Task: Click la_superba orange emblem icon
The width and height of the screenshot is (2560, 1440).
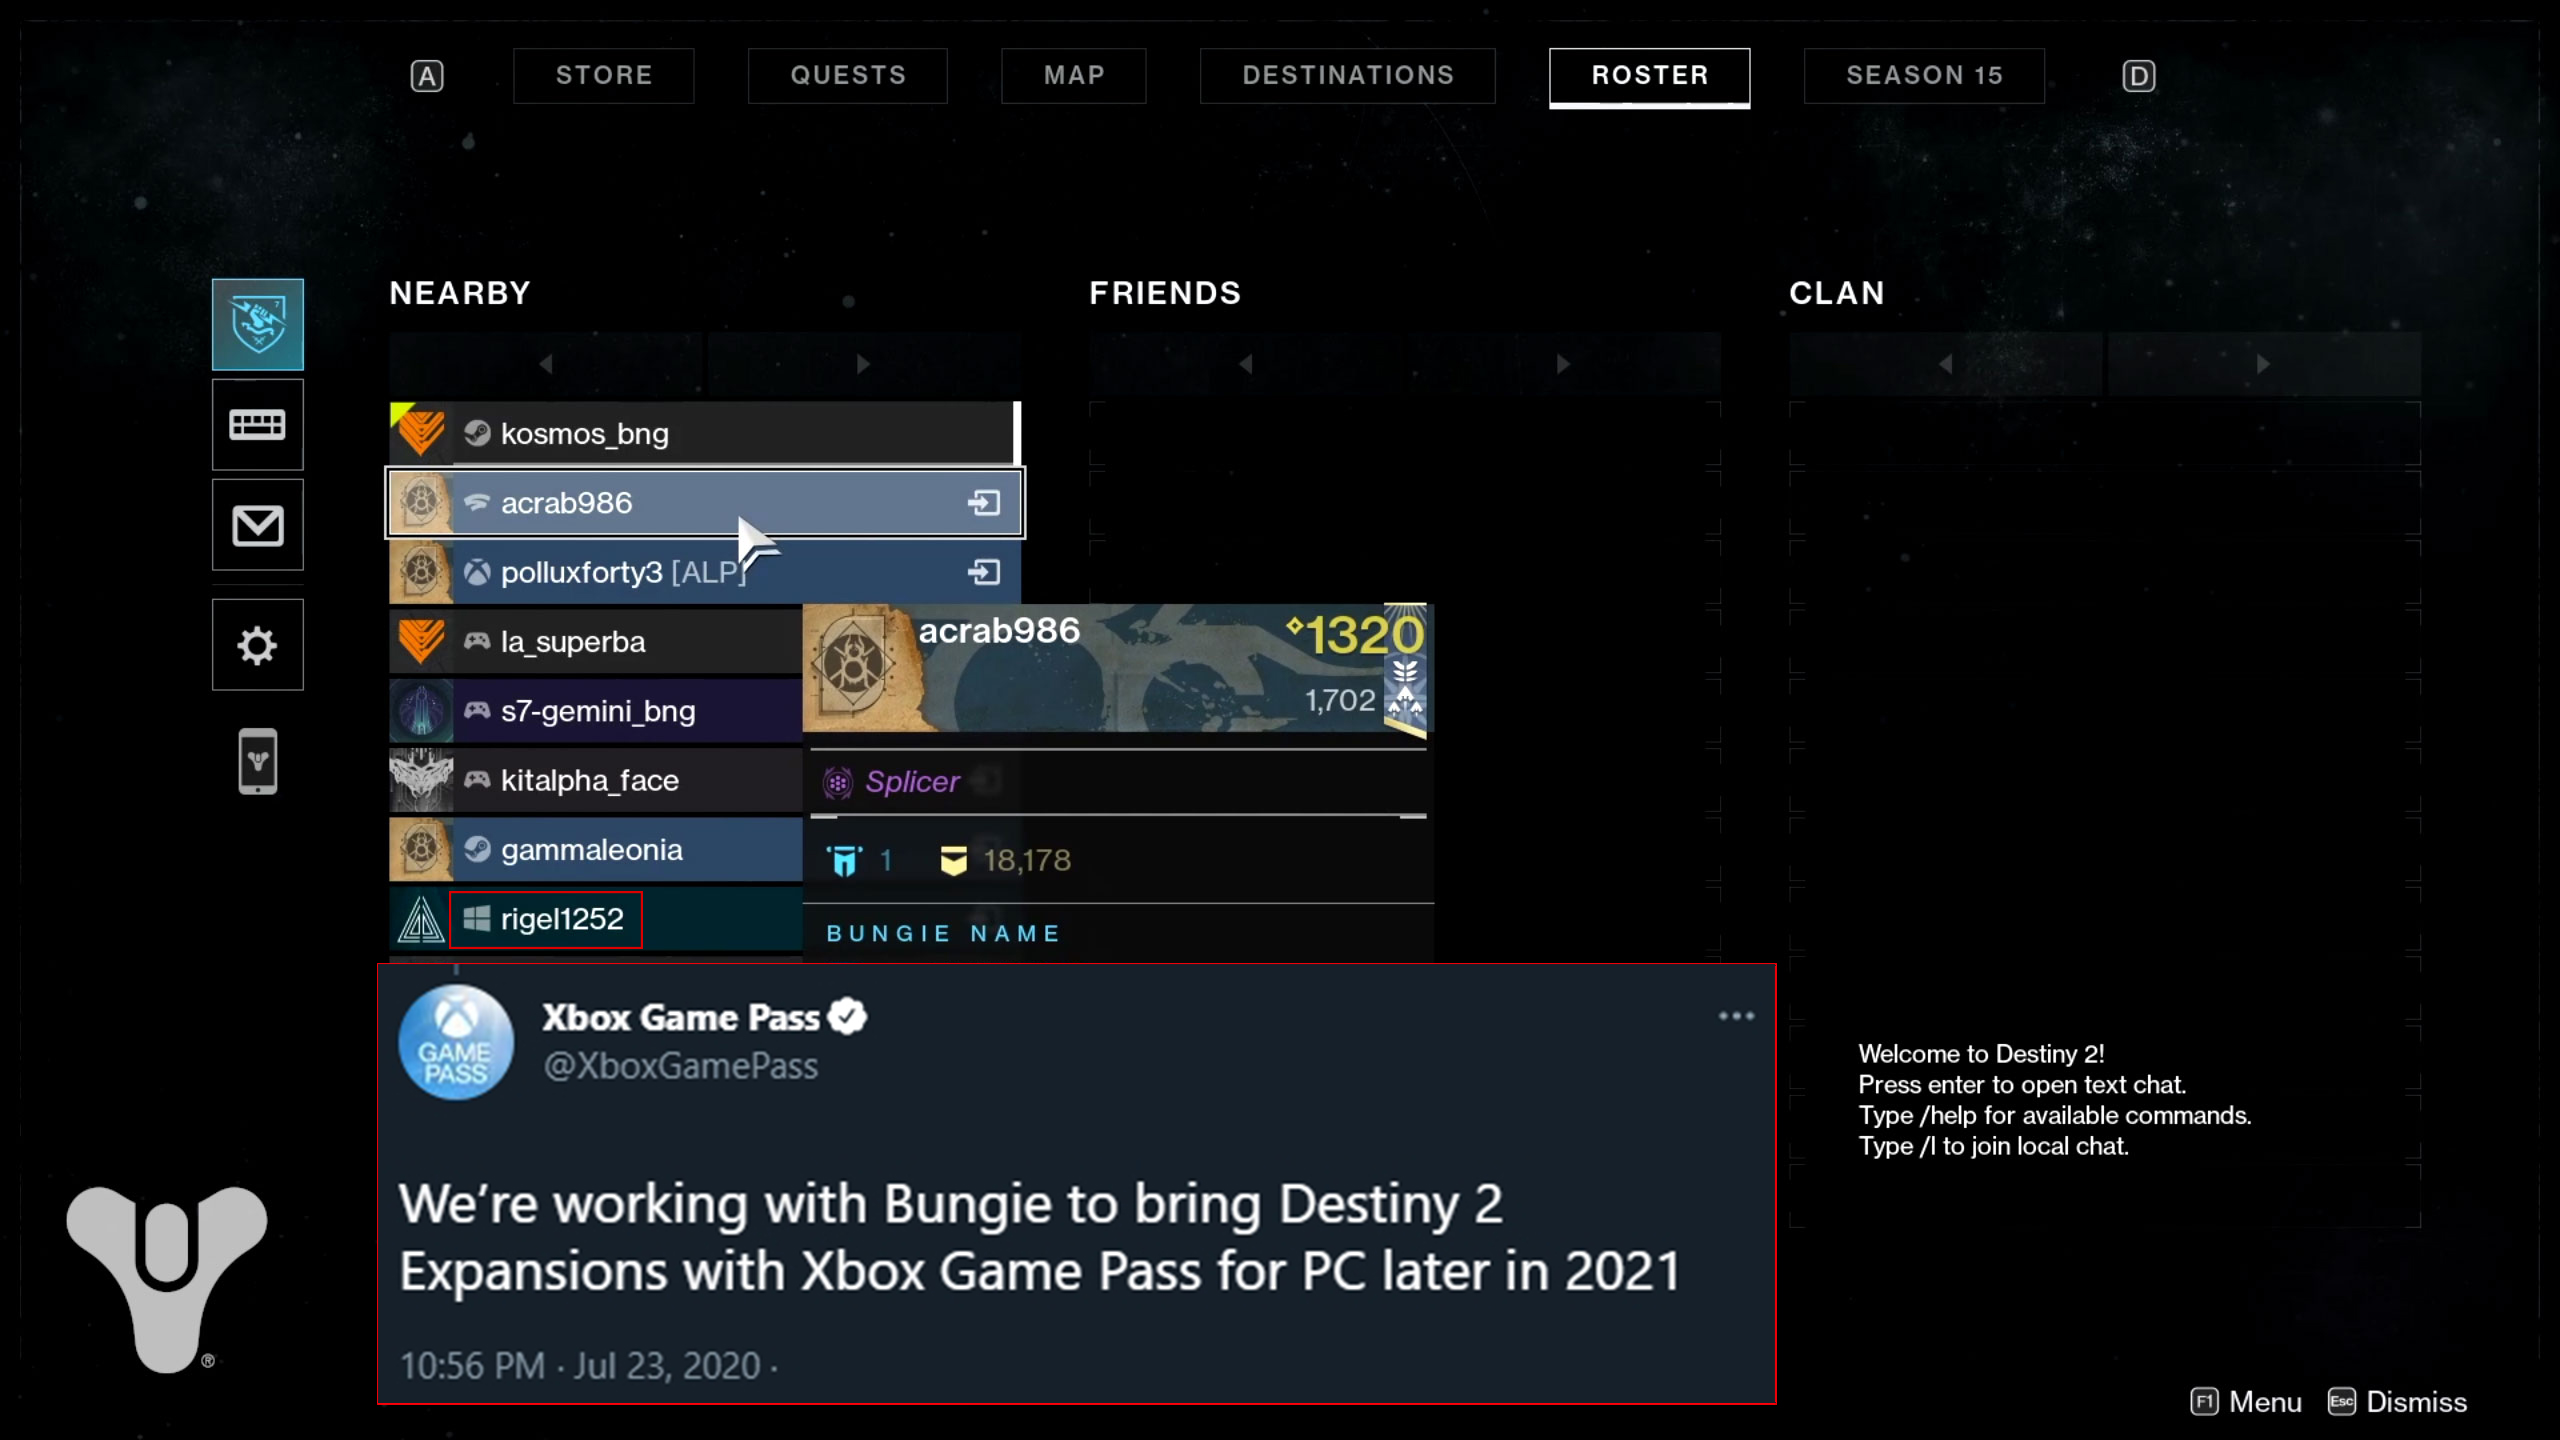Action: (421, 642)
